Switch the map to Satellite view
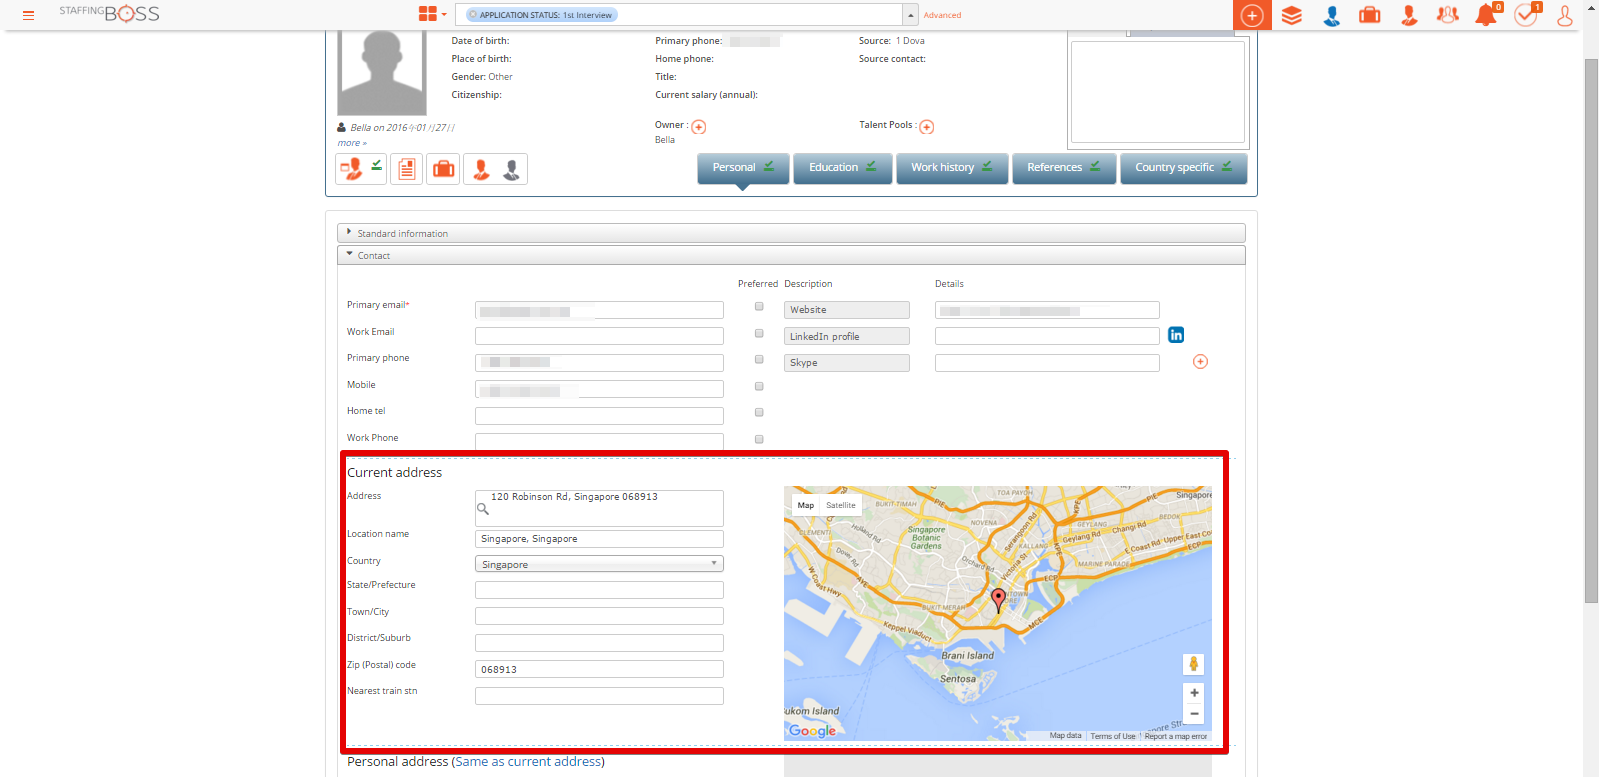 click(x=841, y=505)
